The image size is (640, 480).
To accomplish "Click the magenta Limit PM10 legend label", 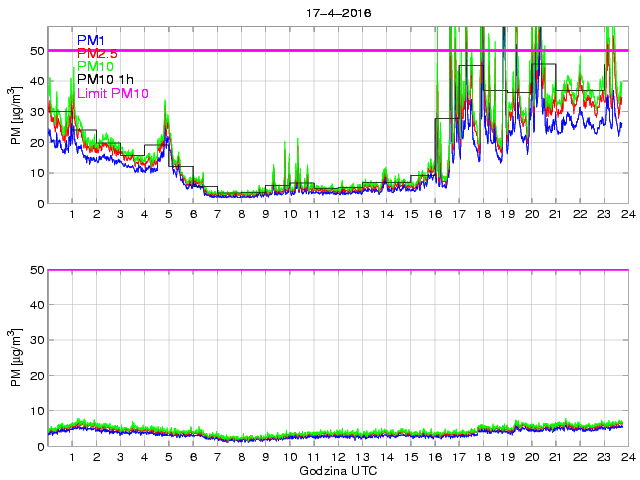I will tap(112, 93).
